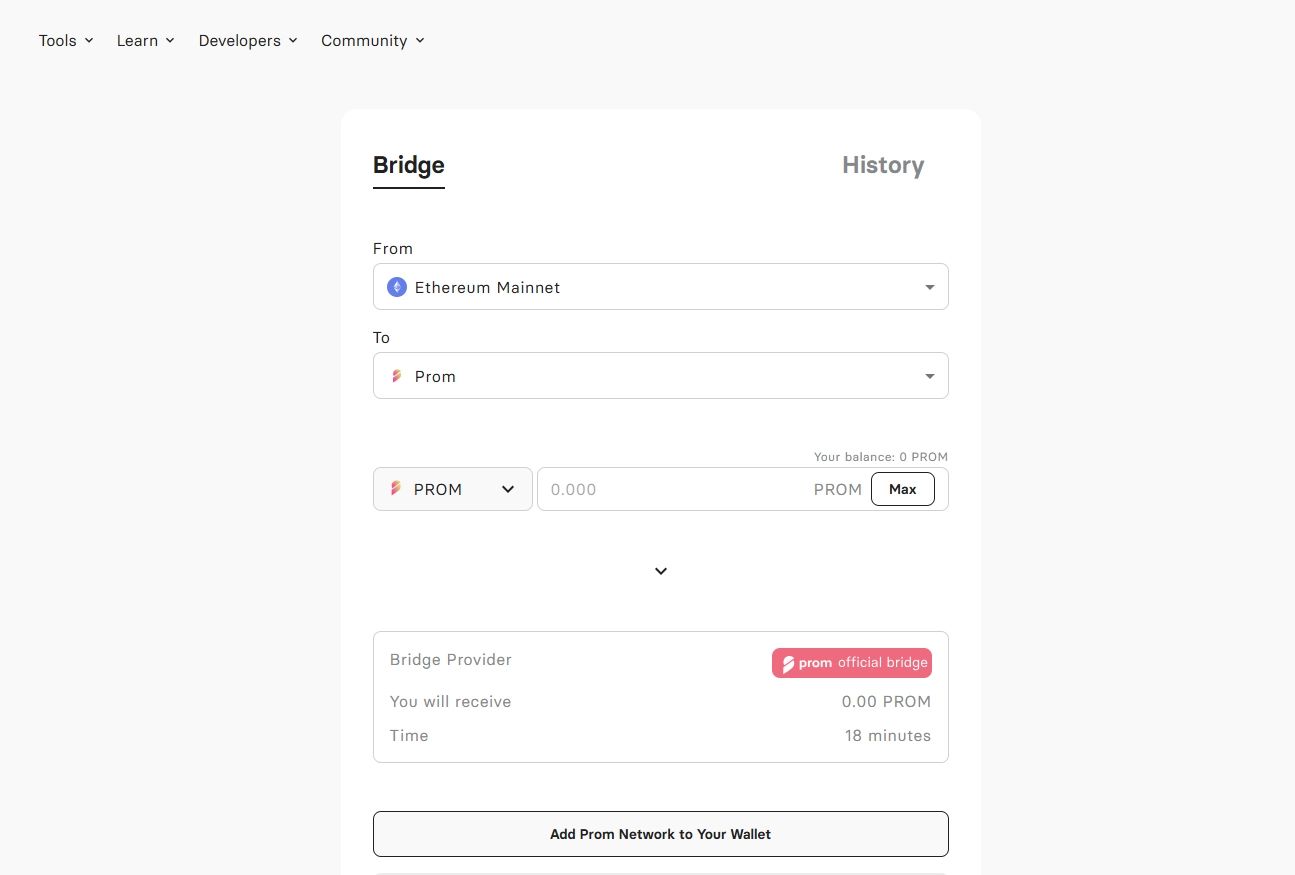This screenshot has height=875, width=1295.
Task: Open the Developers menu
Action: click(x=248, y=41)
